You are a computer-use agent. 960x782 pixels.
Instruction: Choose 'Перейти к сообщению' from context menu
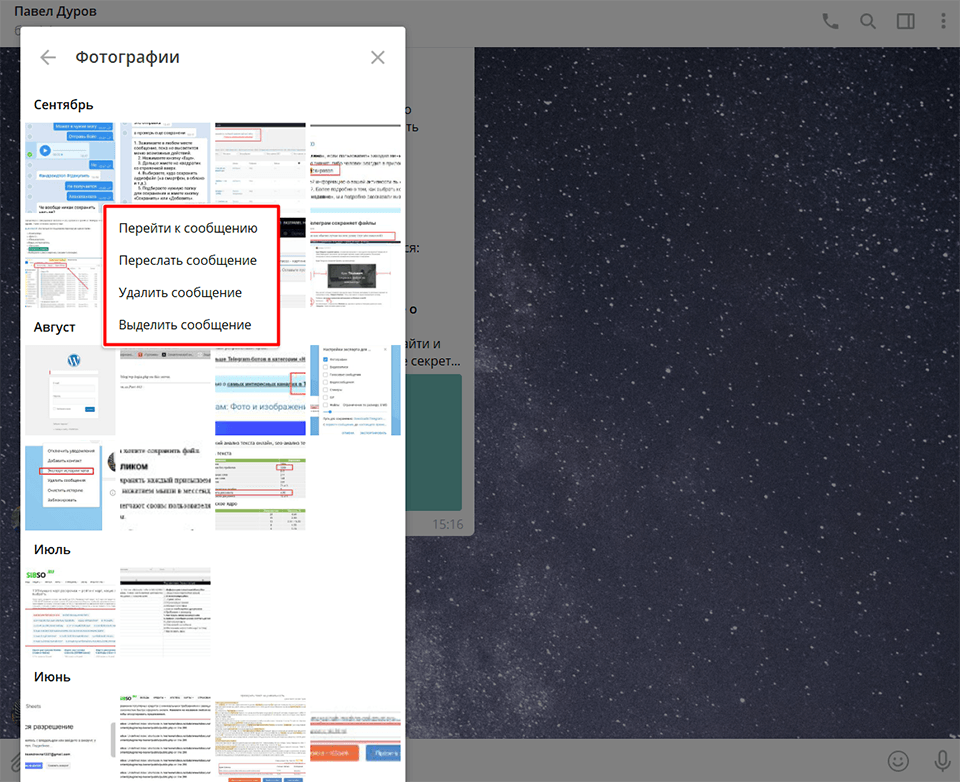(x=188, y=228)
